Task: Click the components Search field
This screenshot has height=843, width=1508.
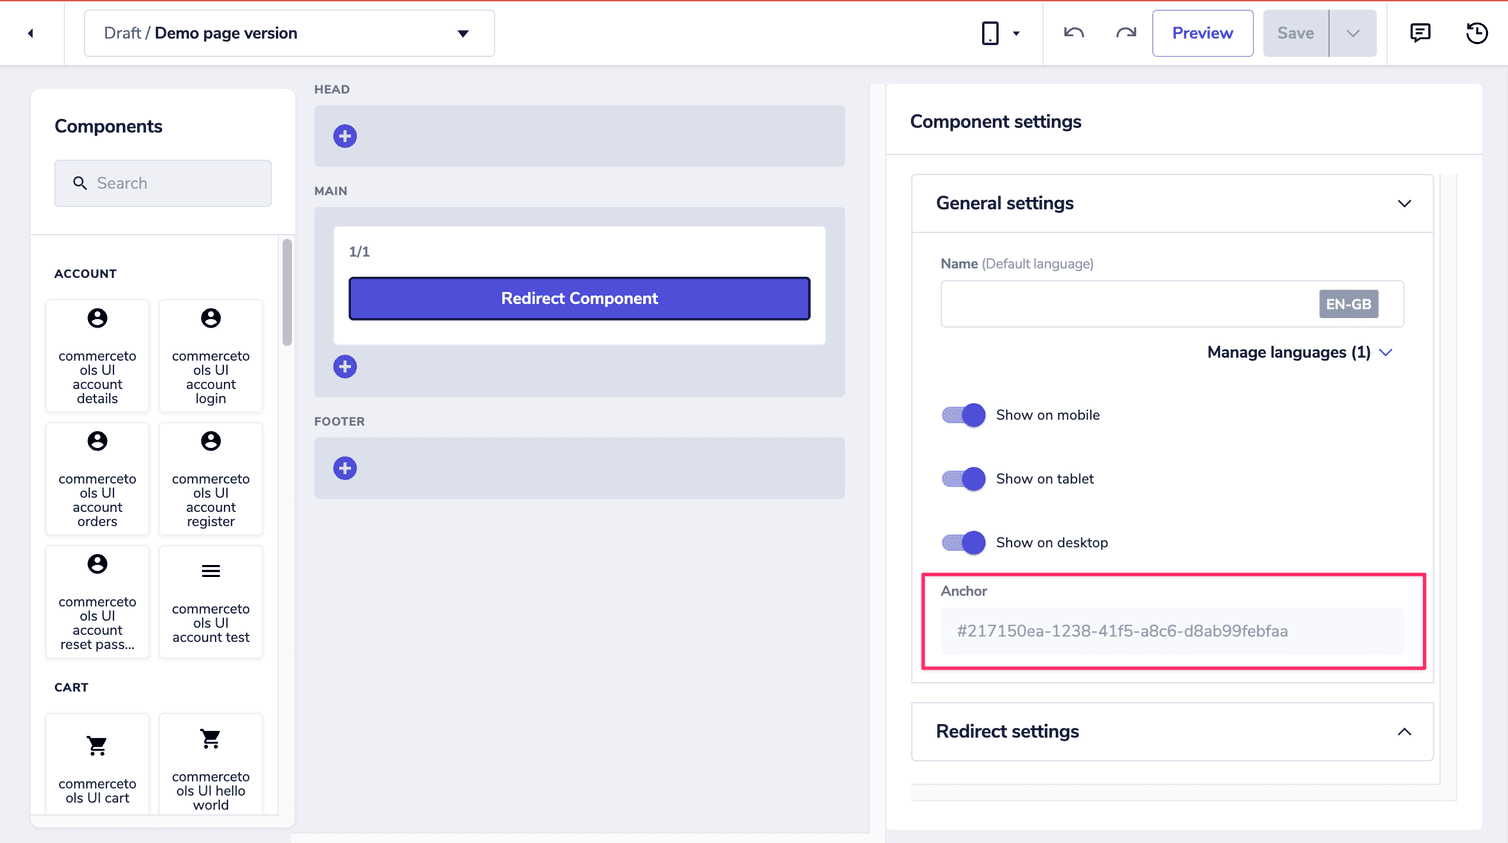Action: point(163,183)
